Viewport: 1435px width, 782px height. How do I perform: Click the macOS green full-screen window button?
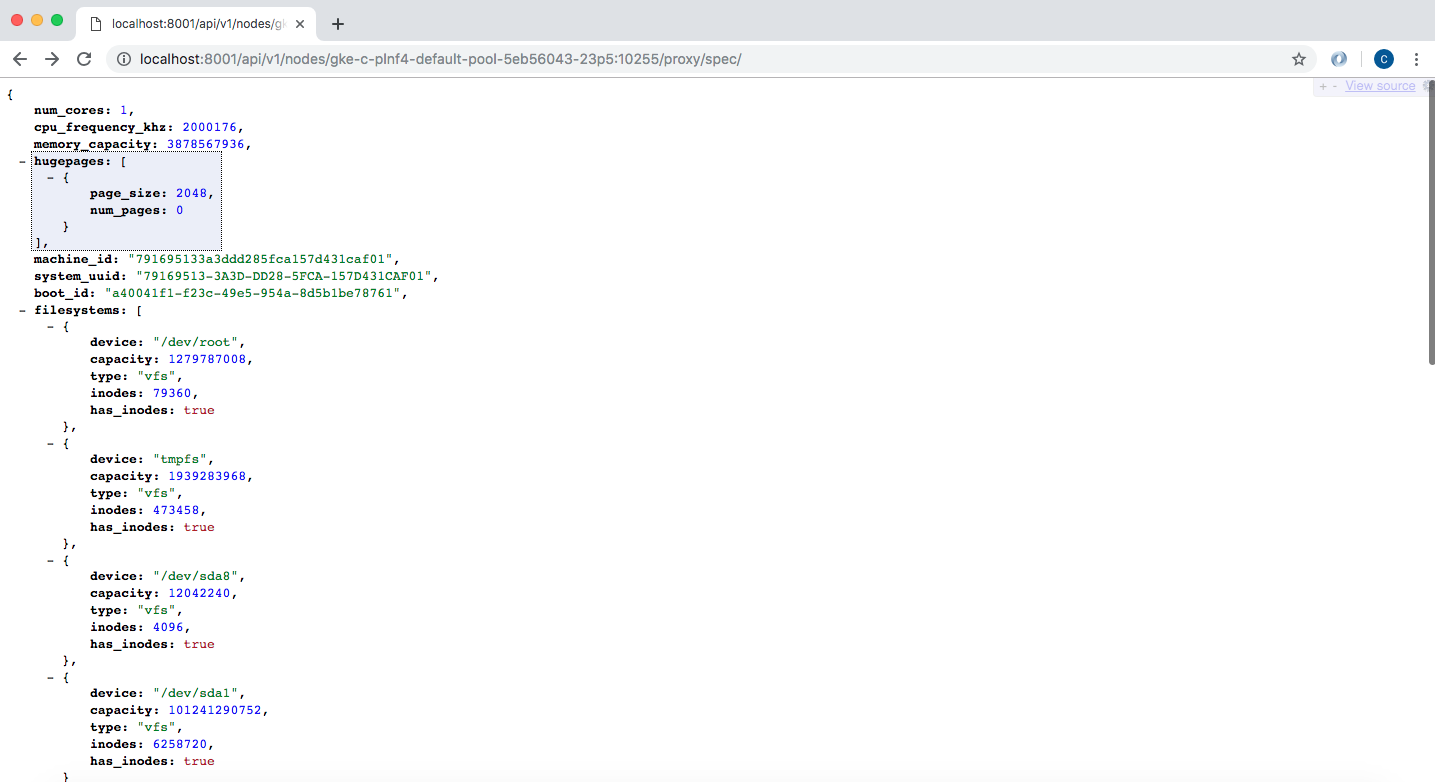[x=57, y=20]
